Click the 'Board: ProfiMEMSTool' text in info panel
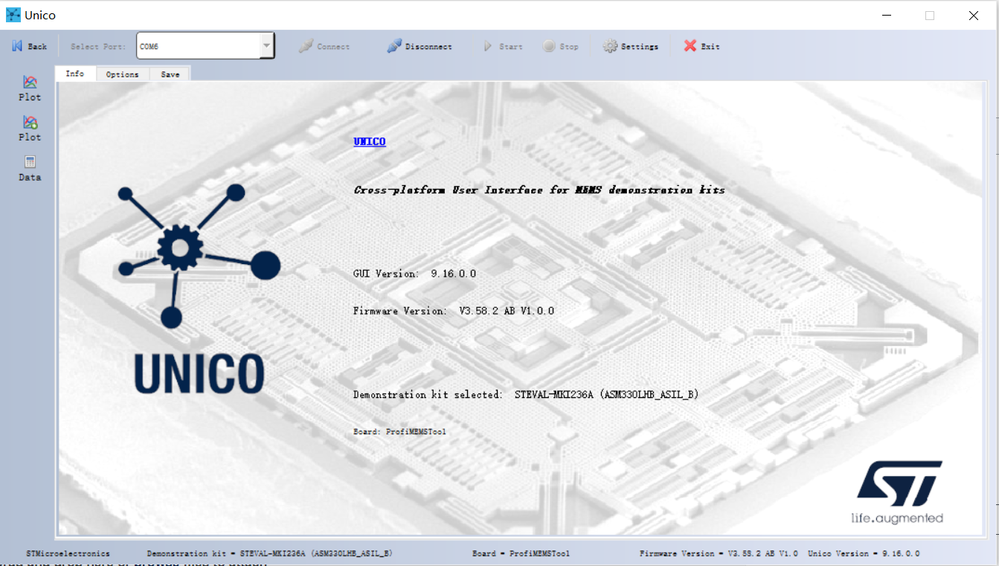The width and height of the screenshot is (999, 566). pos(399,432)
